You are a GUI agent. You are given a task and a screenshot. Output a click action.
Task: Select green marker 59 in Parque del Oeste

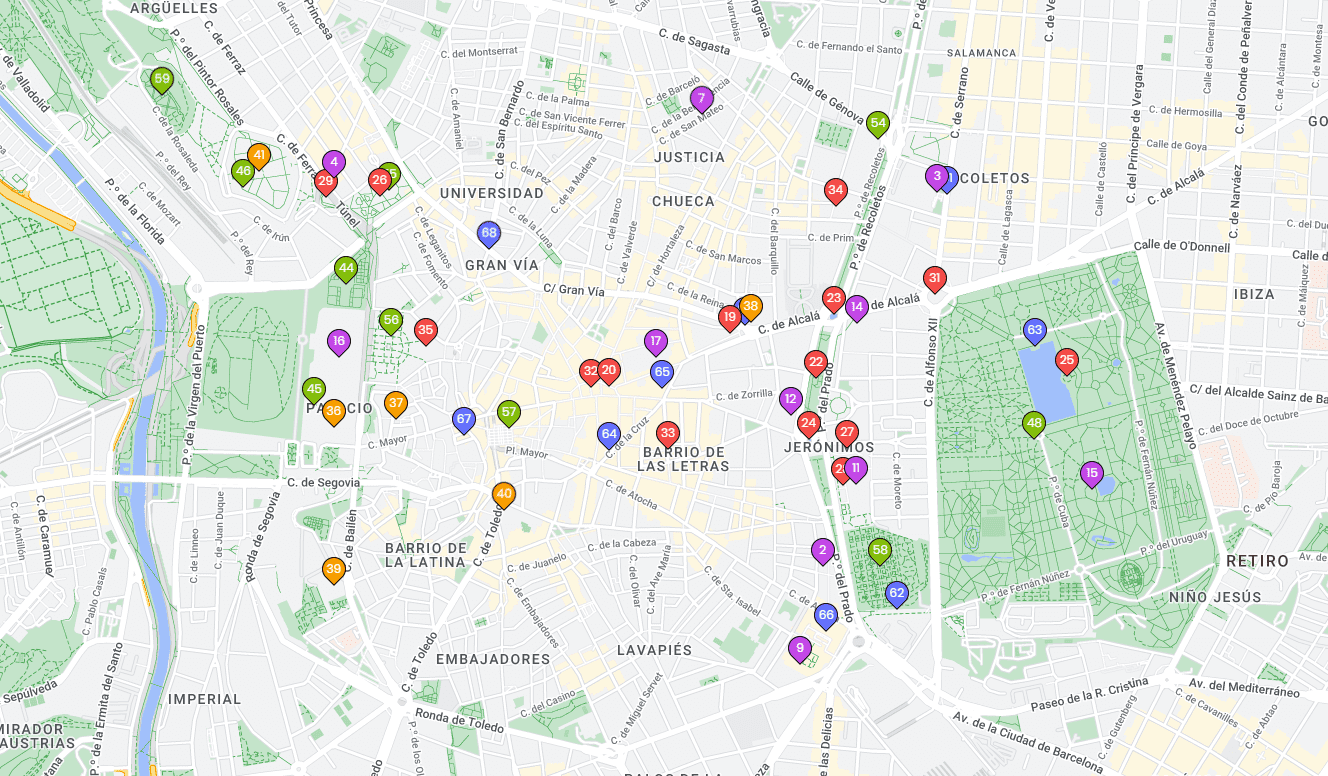(162, 77)
